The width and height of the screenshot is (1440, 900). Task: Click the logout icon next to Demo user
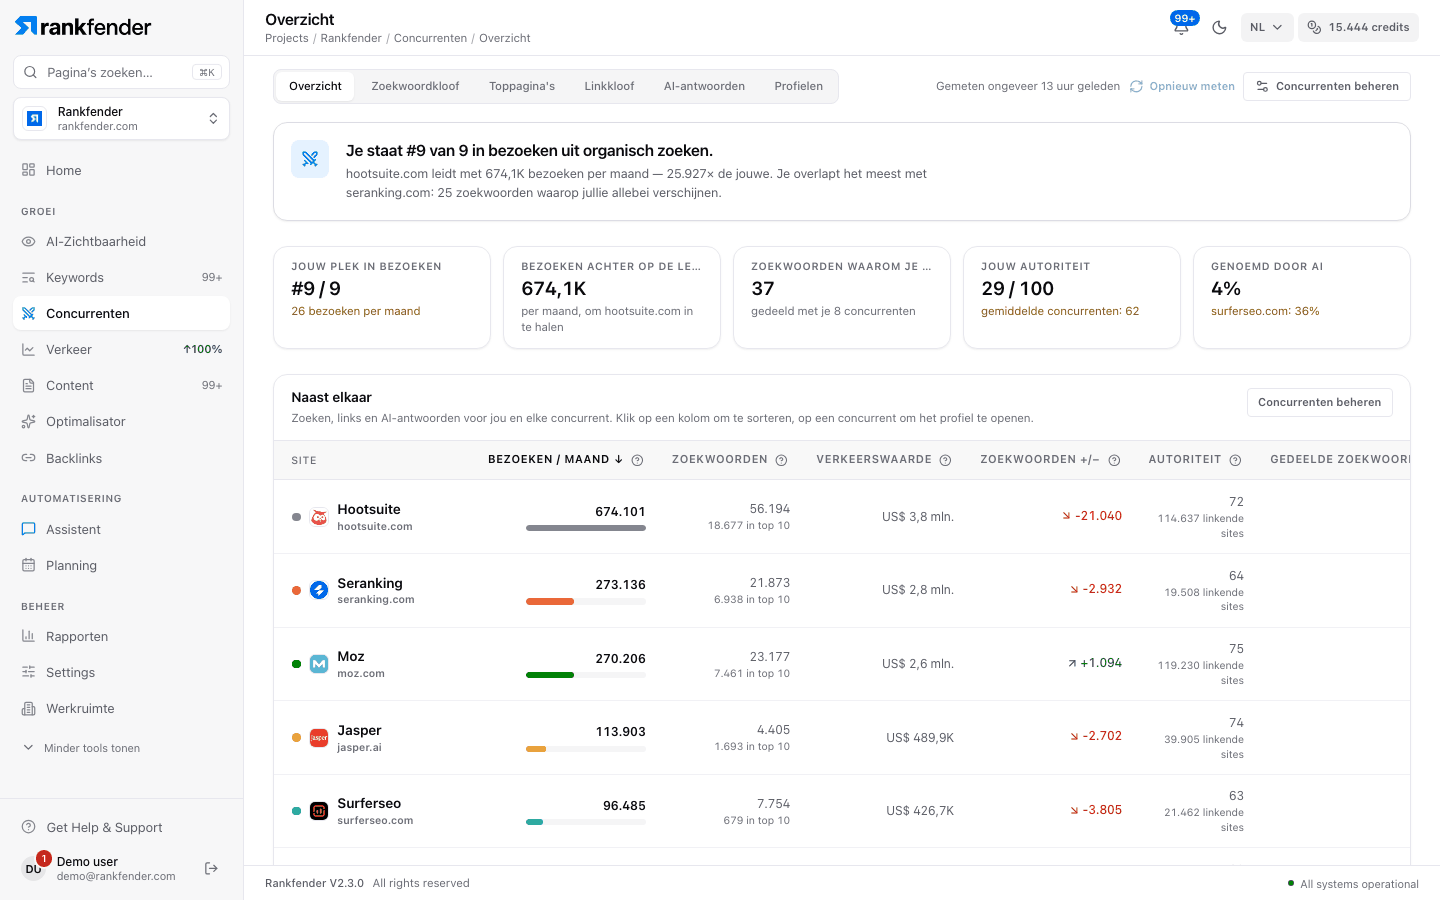point(211,868)
